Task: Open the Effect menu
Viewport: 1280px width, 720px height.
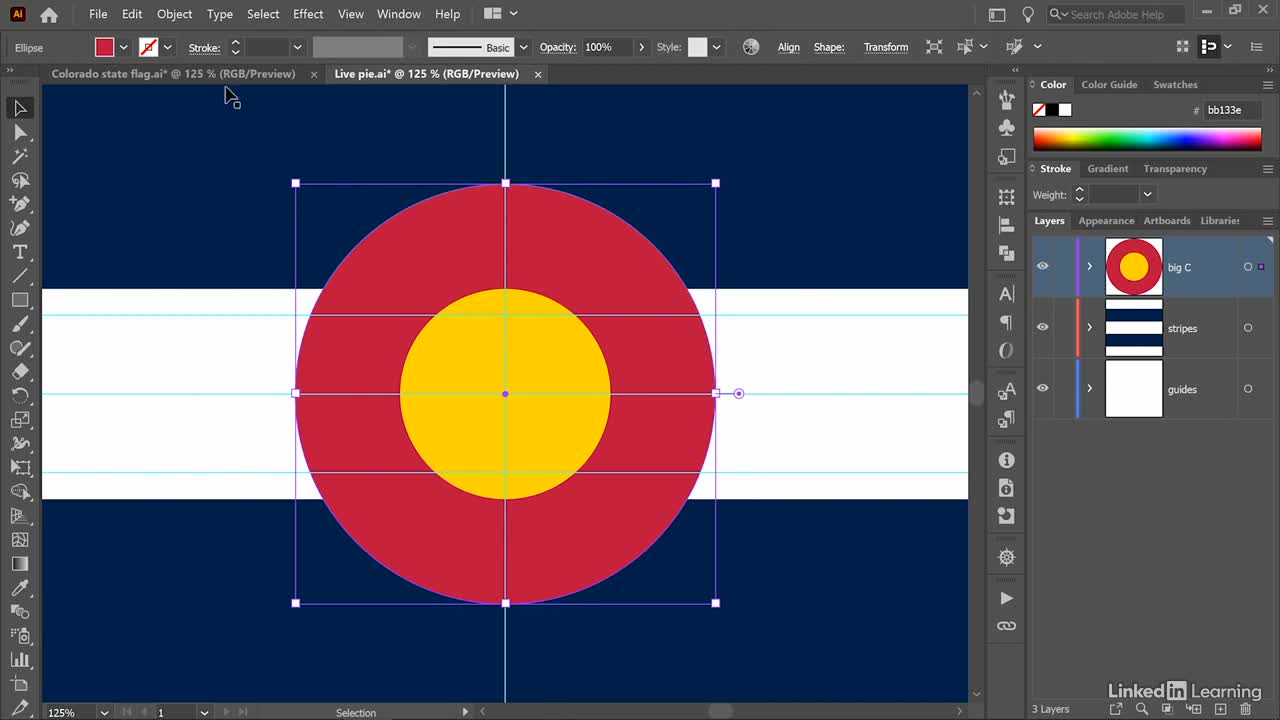Action: pos(308,14)
